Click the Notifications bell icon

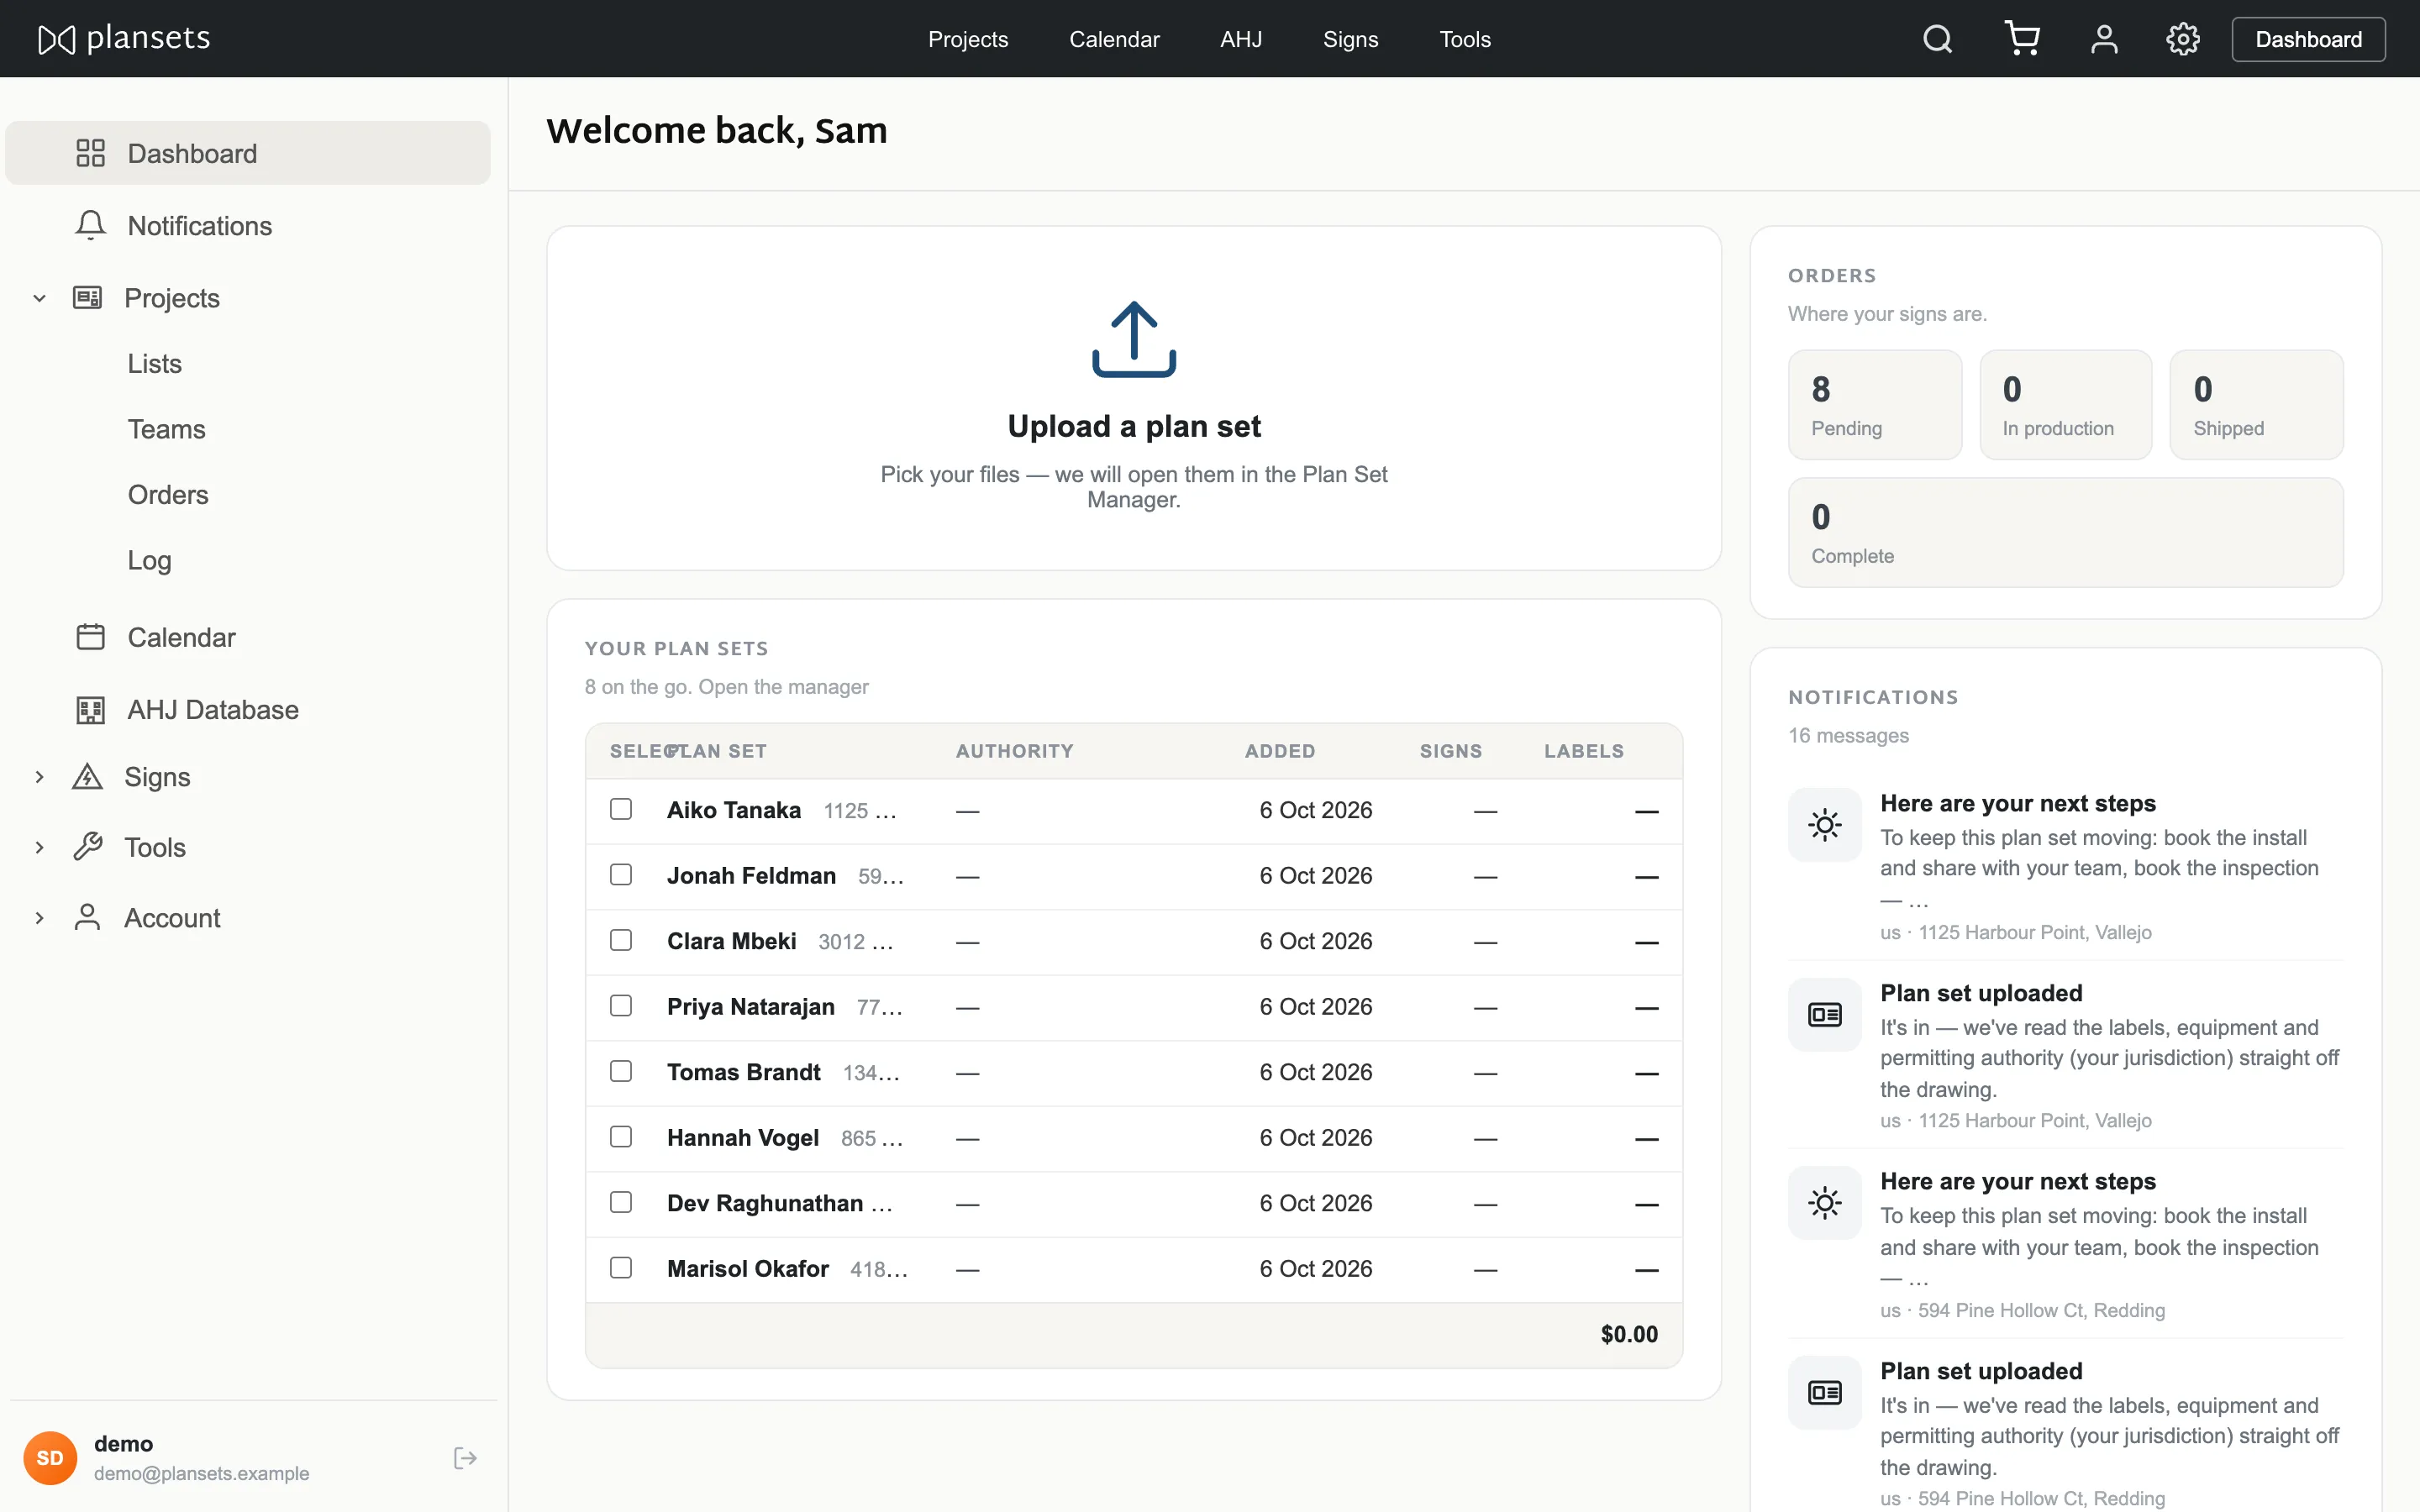click(90, 225)
